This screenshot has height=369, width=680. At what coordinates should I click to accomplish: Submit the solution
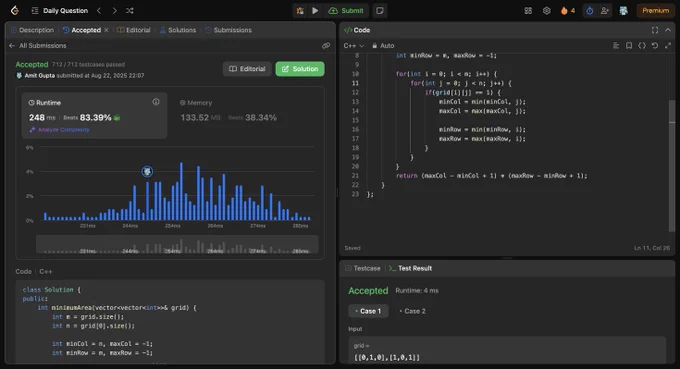coord(346,10)
